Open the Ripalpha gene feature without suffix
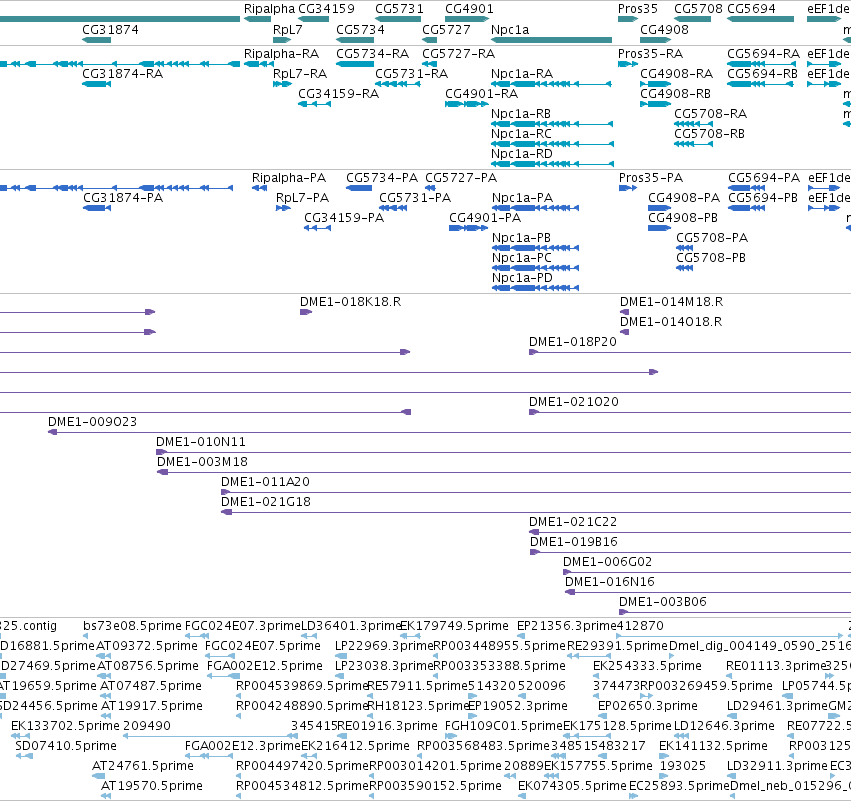 point(257,19)
